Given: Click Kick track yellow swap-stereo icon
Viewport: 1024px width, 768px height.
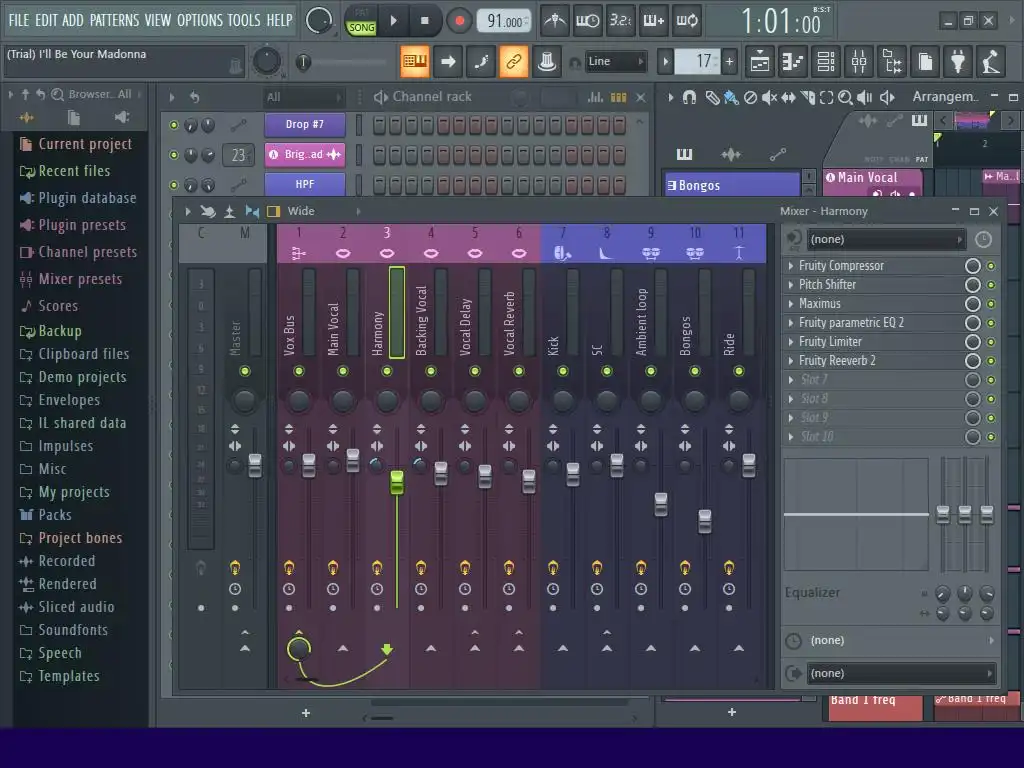Looking at the screenshot, I should 553,567.
